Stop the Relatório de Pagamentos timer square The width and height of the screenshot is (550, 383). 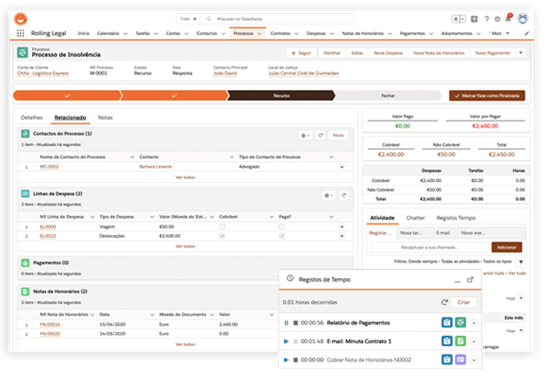coord(296,323)
